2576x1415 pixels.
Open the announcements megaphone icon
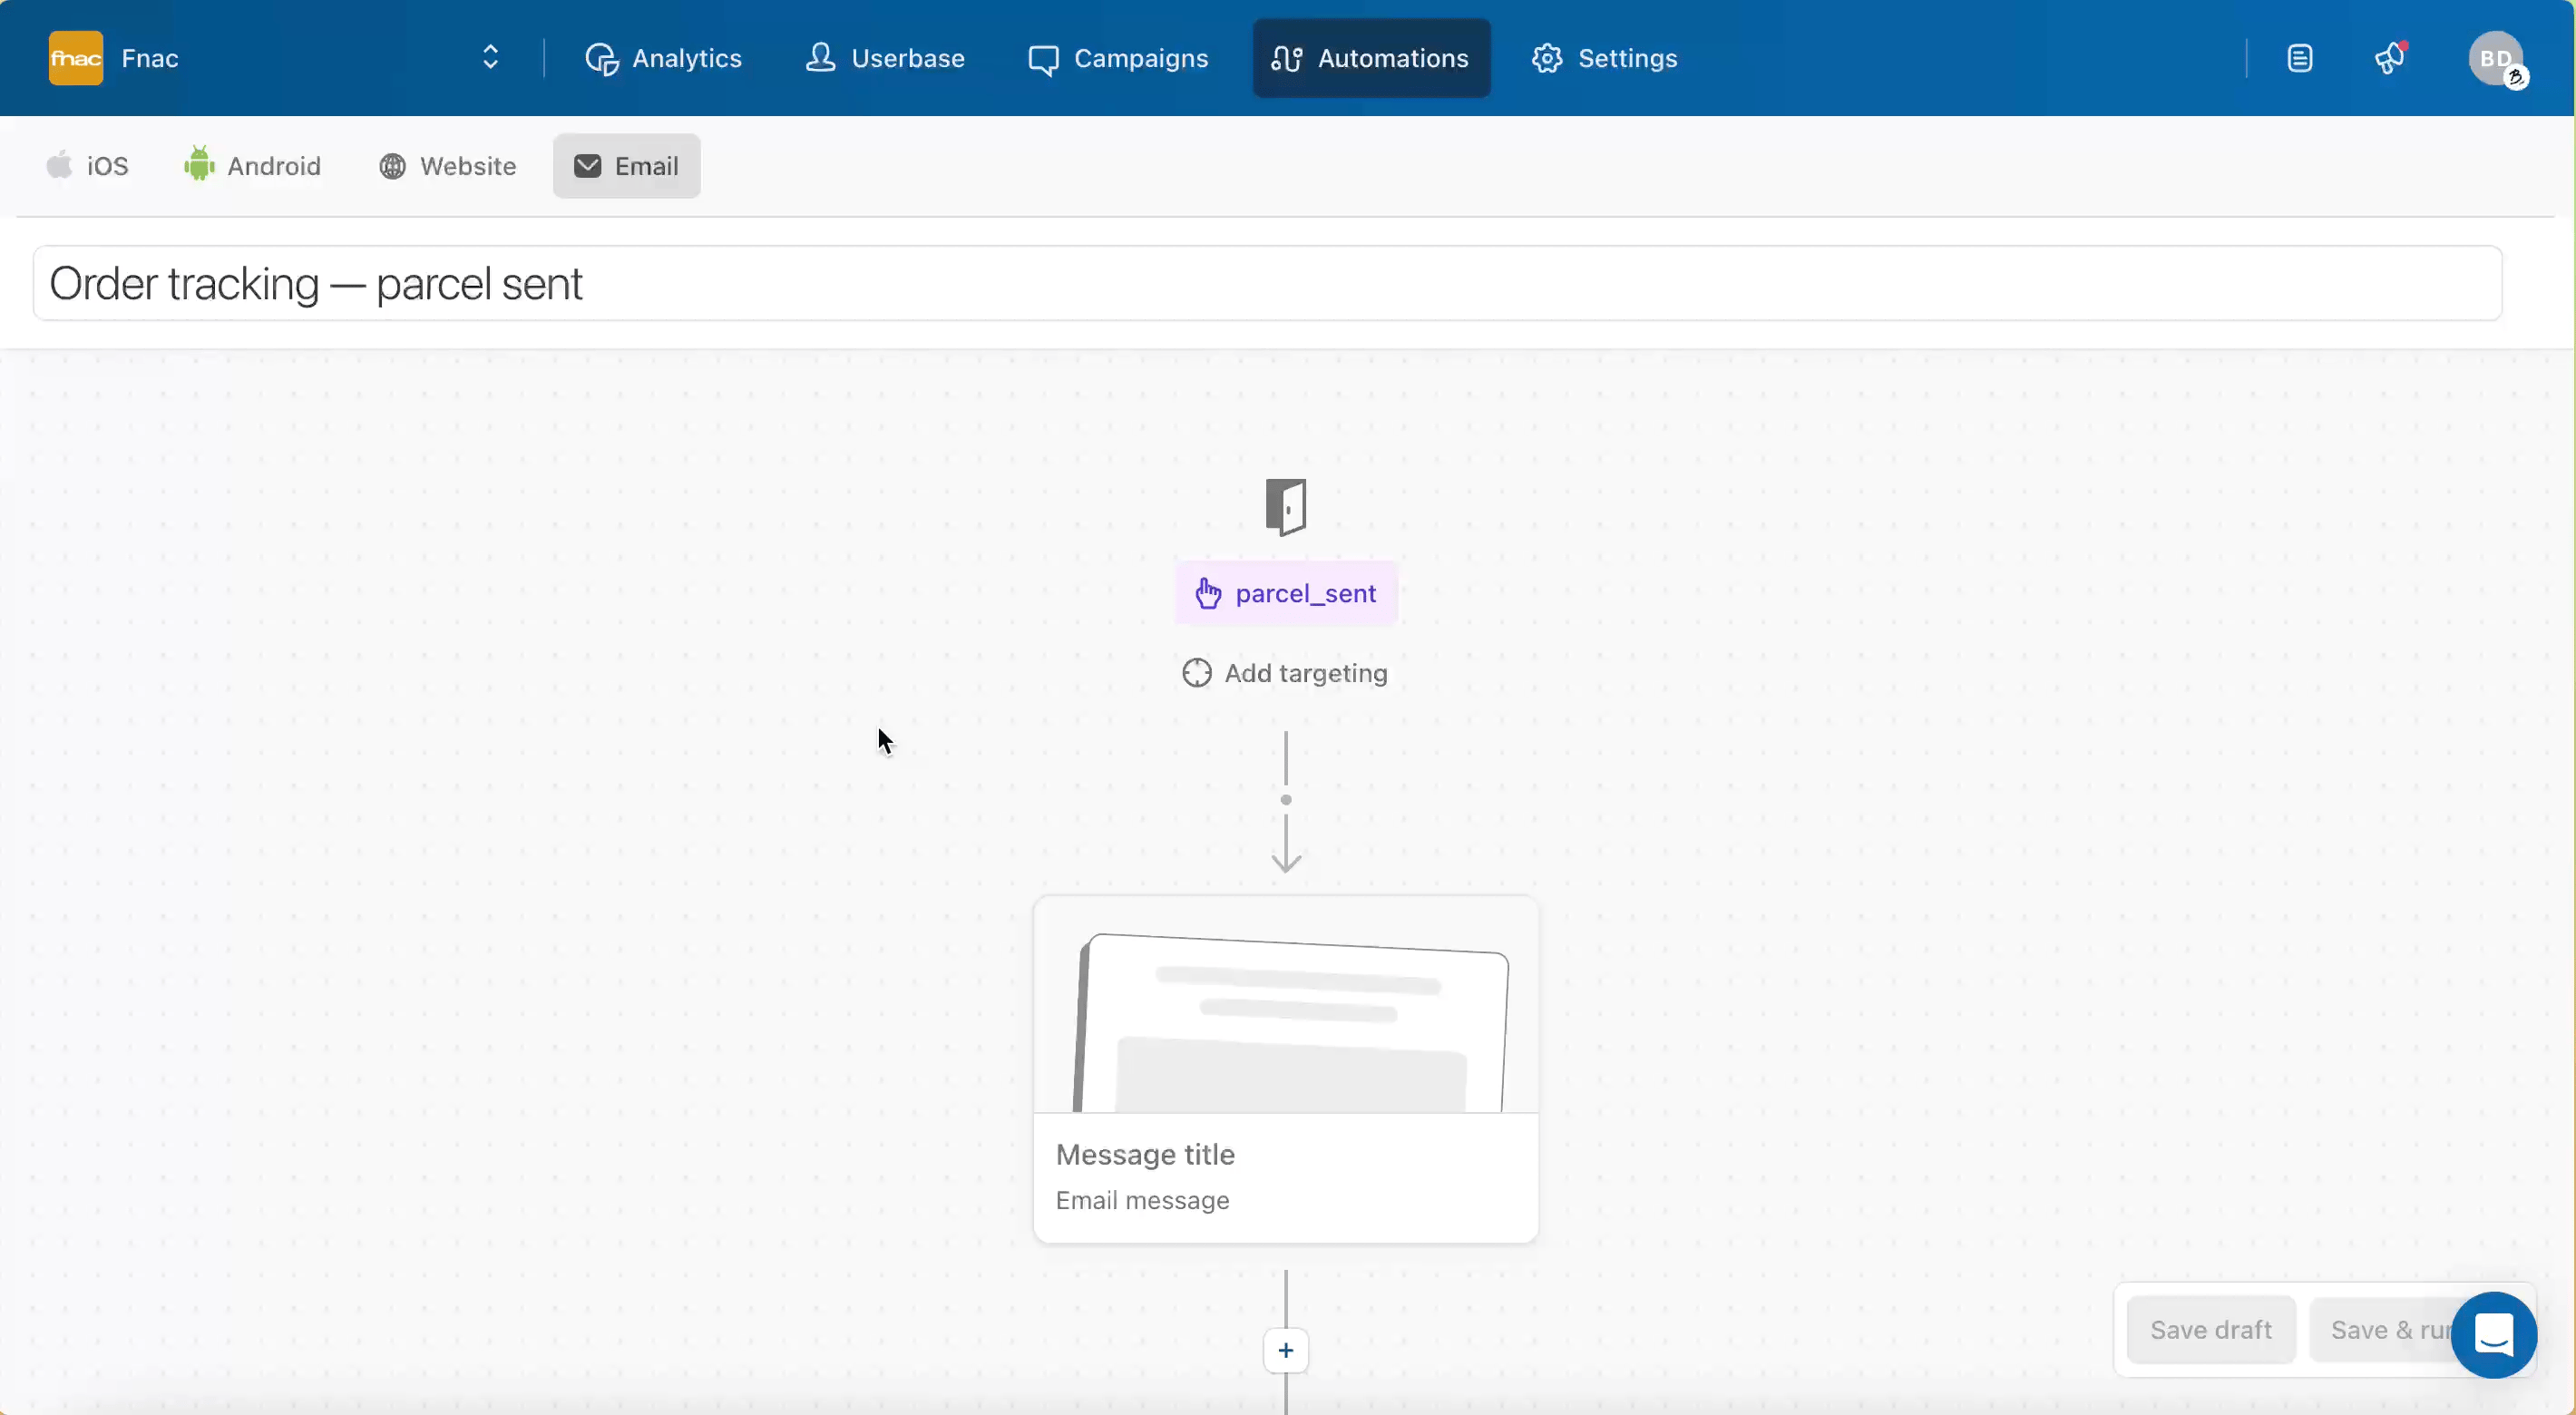click(x=2389, y=58)
